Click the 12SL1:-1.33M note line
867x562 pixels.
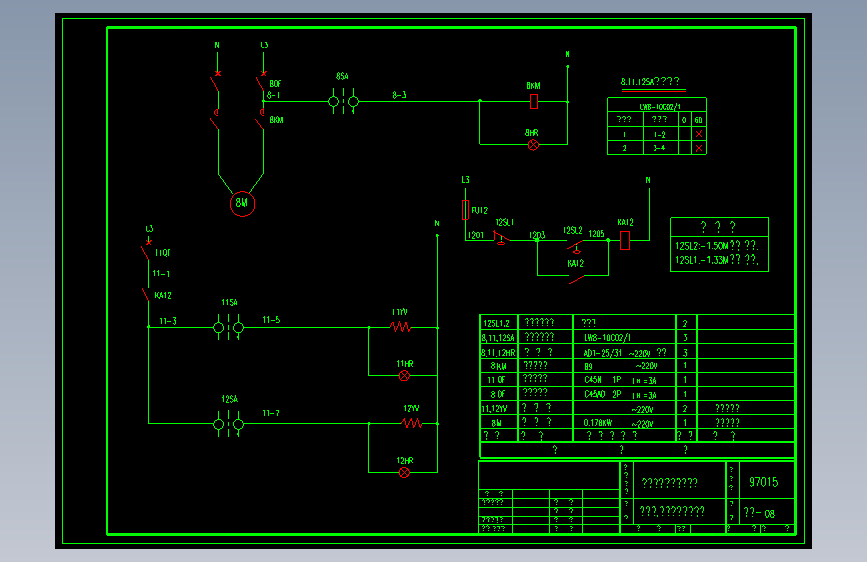716,259
